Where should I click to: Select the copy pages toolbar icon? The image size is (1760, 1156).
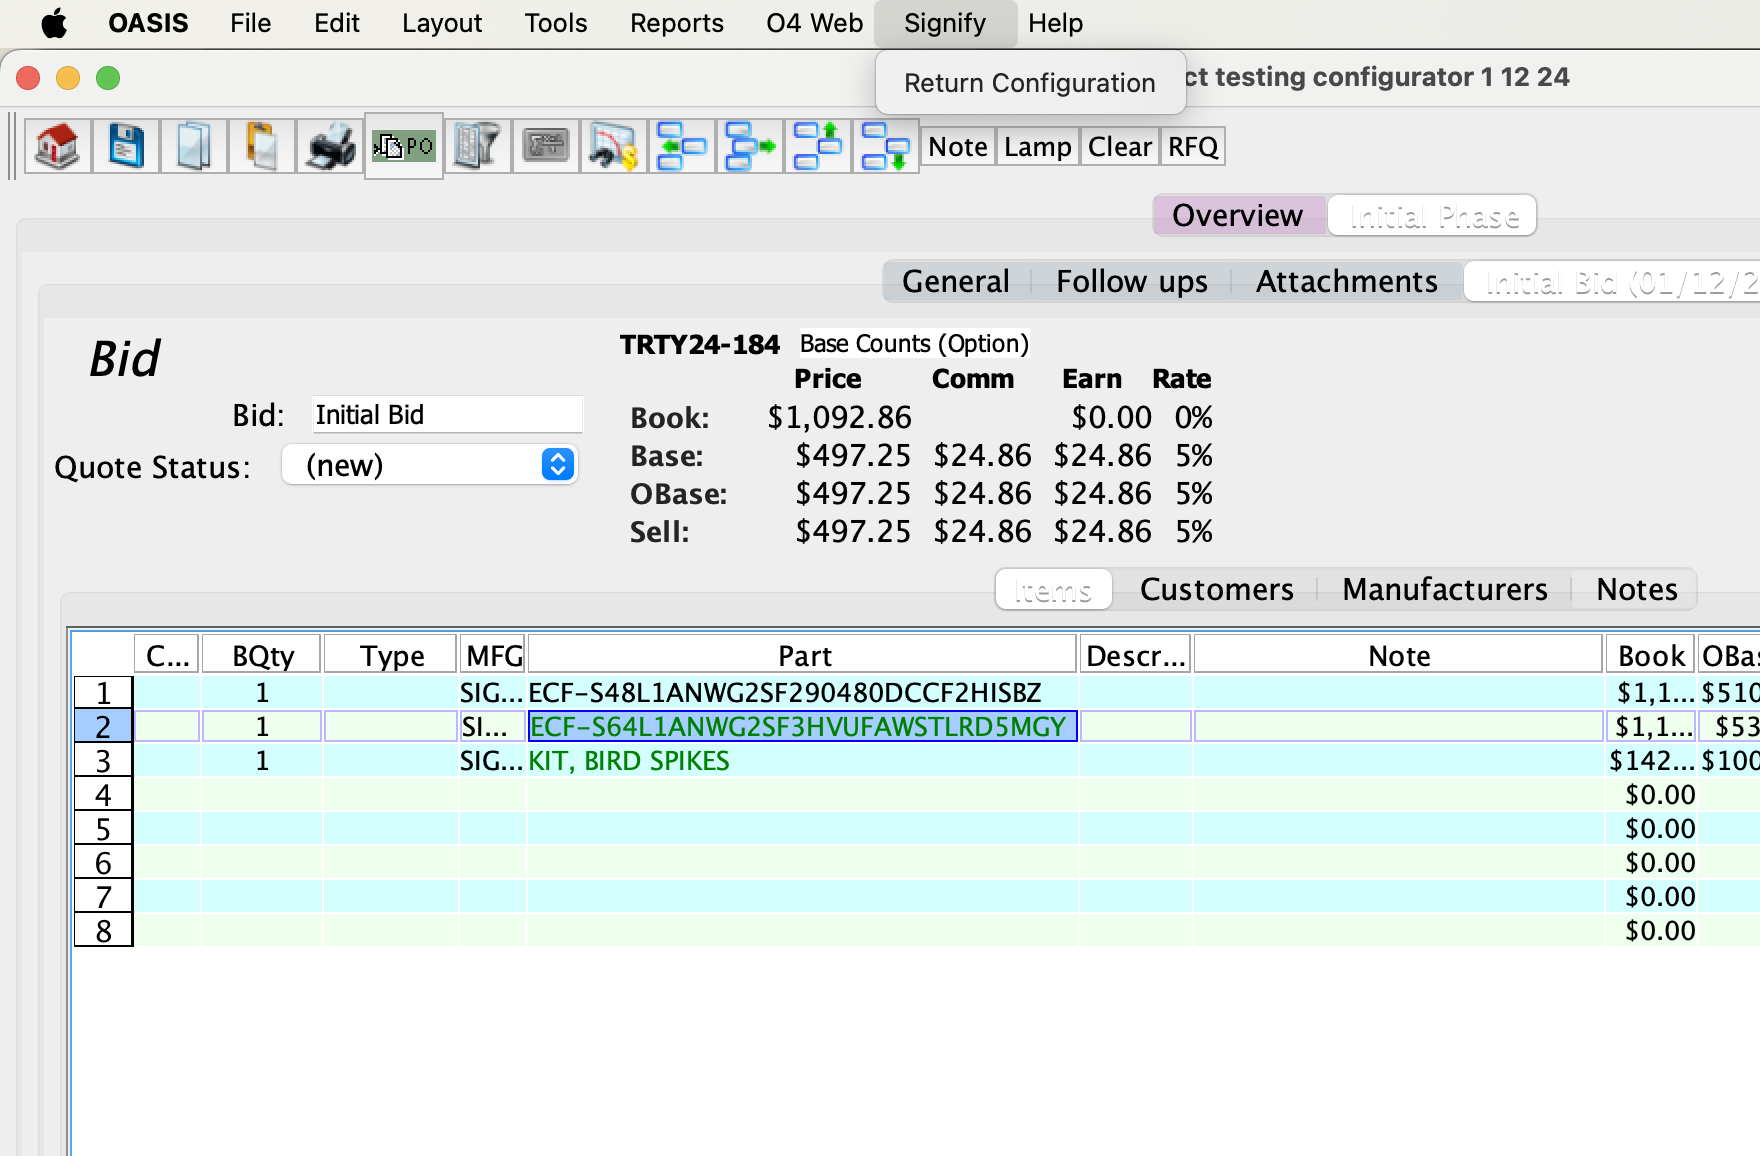click(x=193, y=146)
